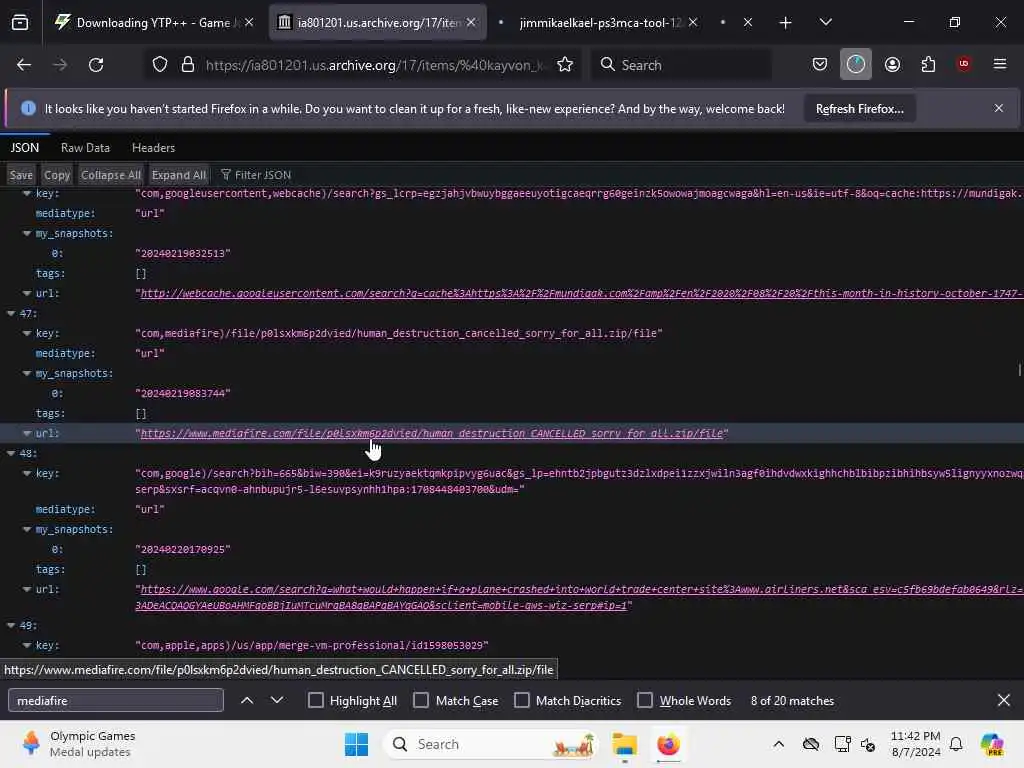
Task: Close the ia801201.us.archive.org tab
Action: tap(471, 23)
